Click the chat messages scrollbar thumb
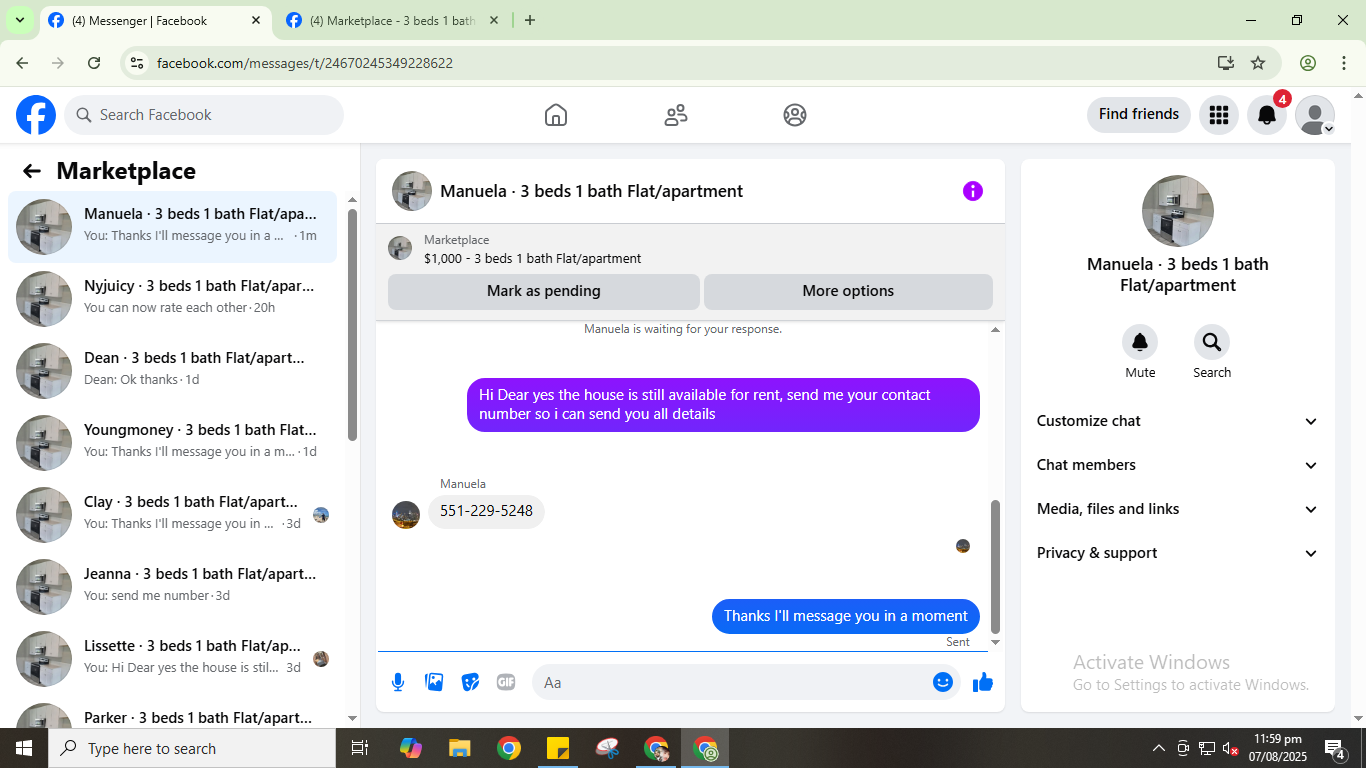 [x=995, y=566]
